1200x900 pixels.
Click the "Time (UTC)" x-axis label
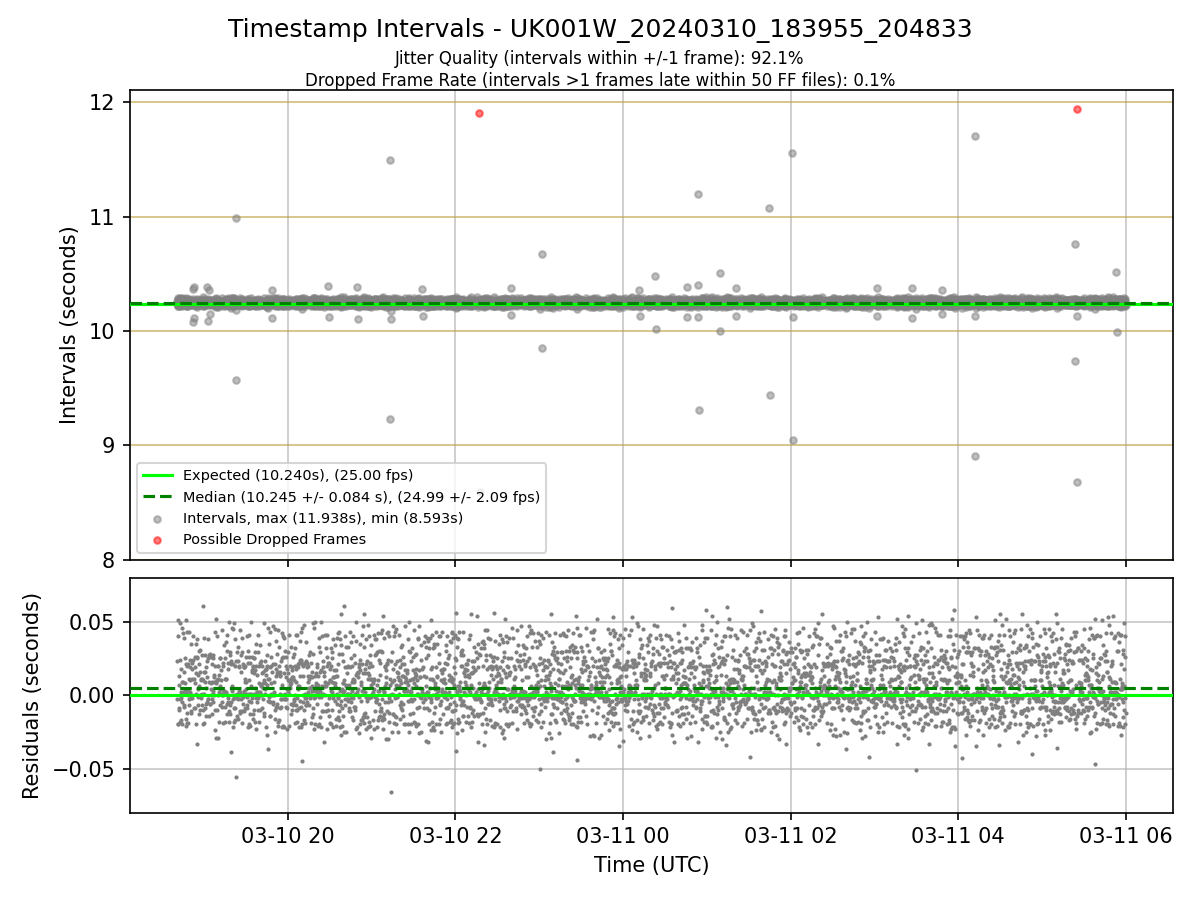tap(651, 865)
